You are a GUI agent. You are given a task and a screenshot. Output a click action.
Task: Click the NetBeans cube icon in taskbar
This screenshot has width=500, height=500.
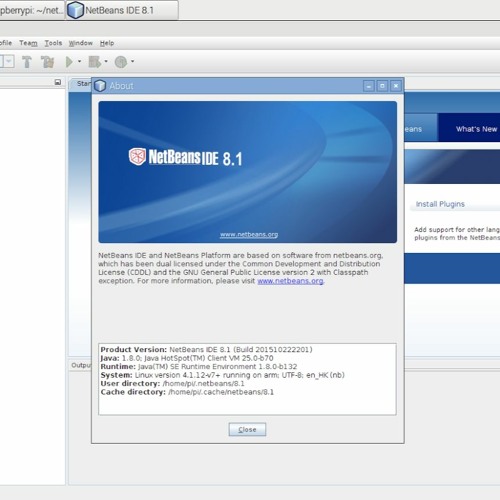click(75, 10)
